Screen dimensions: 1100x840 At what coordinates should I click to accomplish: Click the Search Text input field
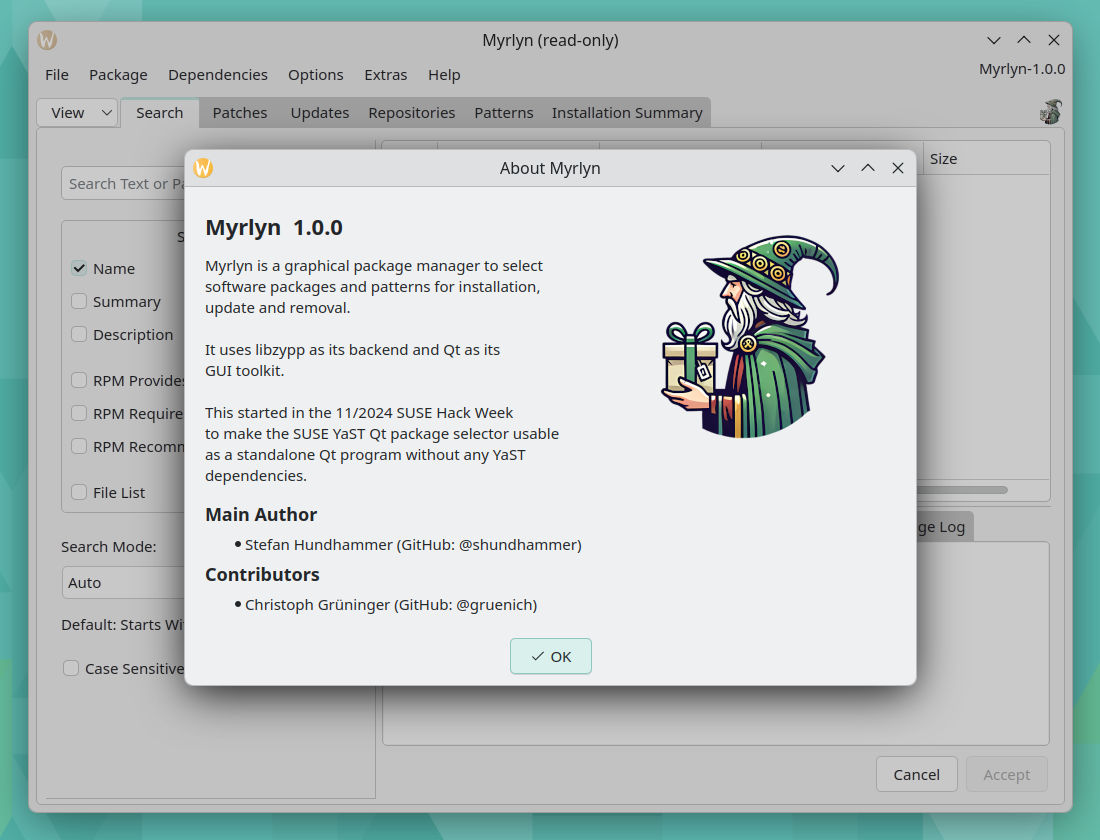click(120, 182)
